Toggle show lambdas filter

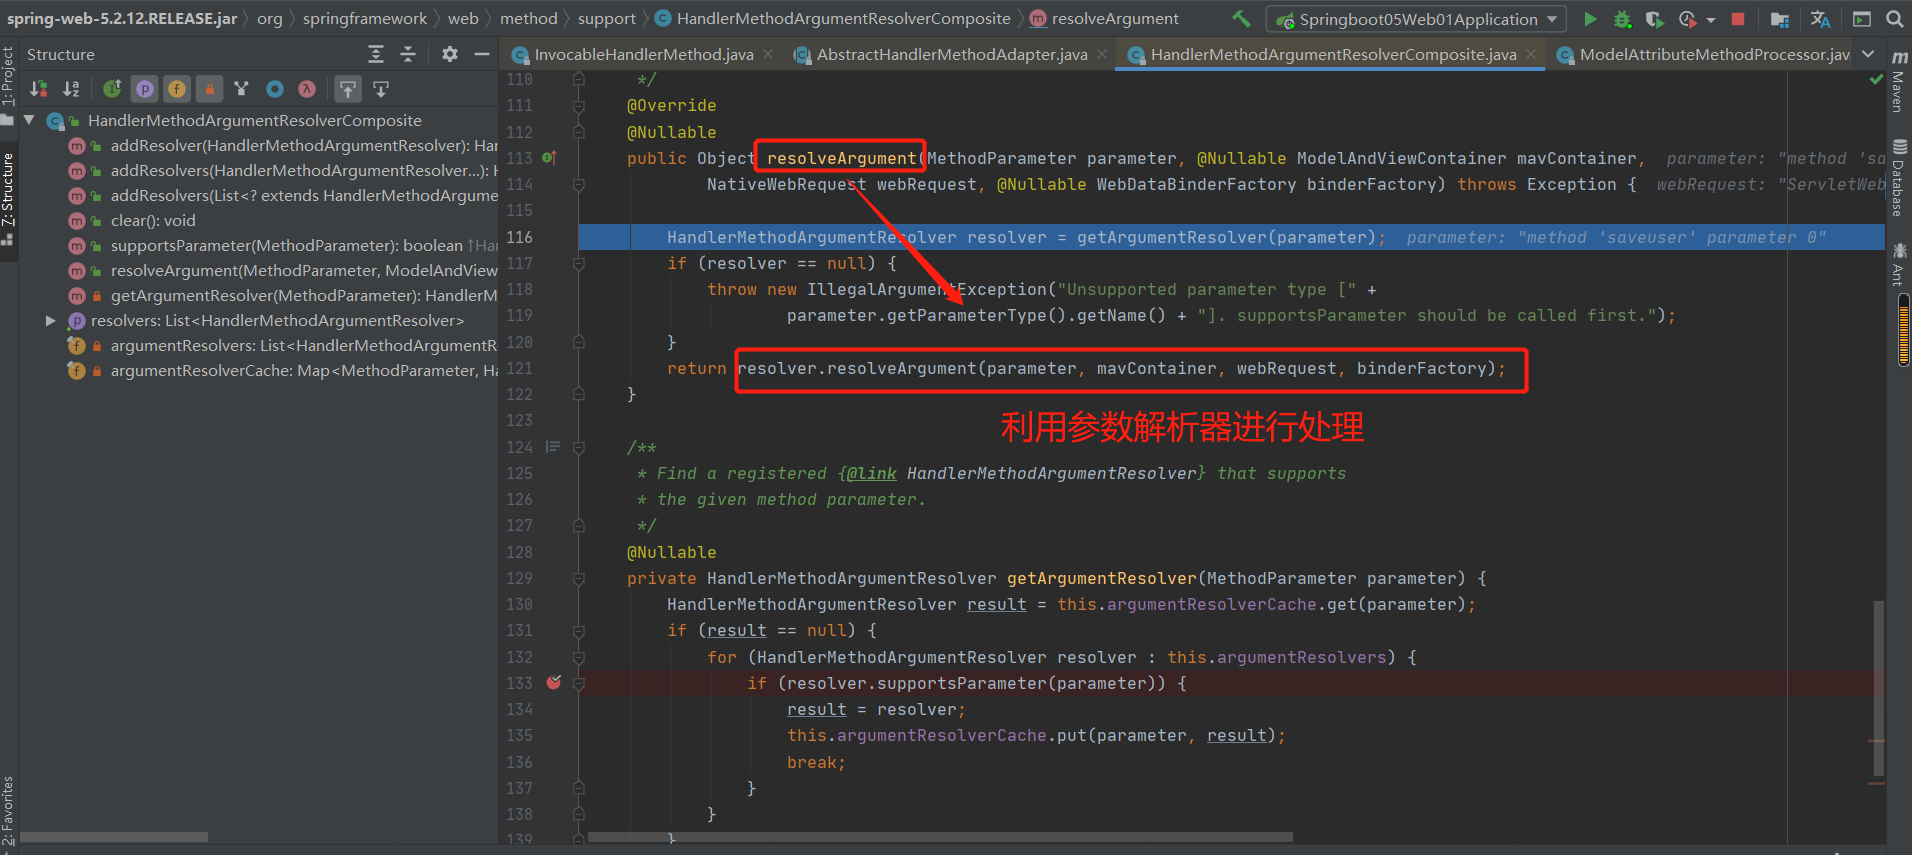307,89
